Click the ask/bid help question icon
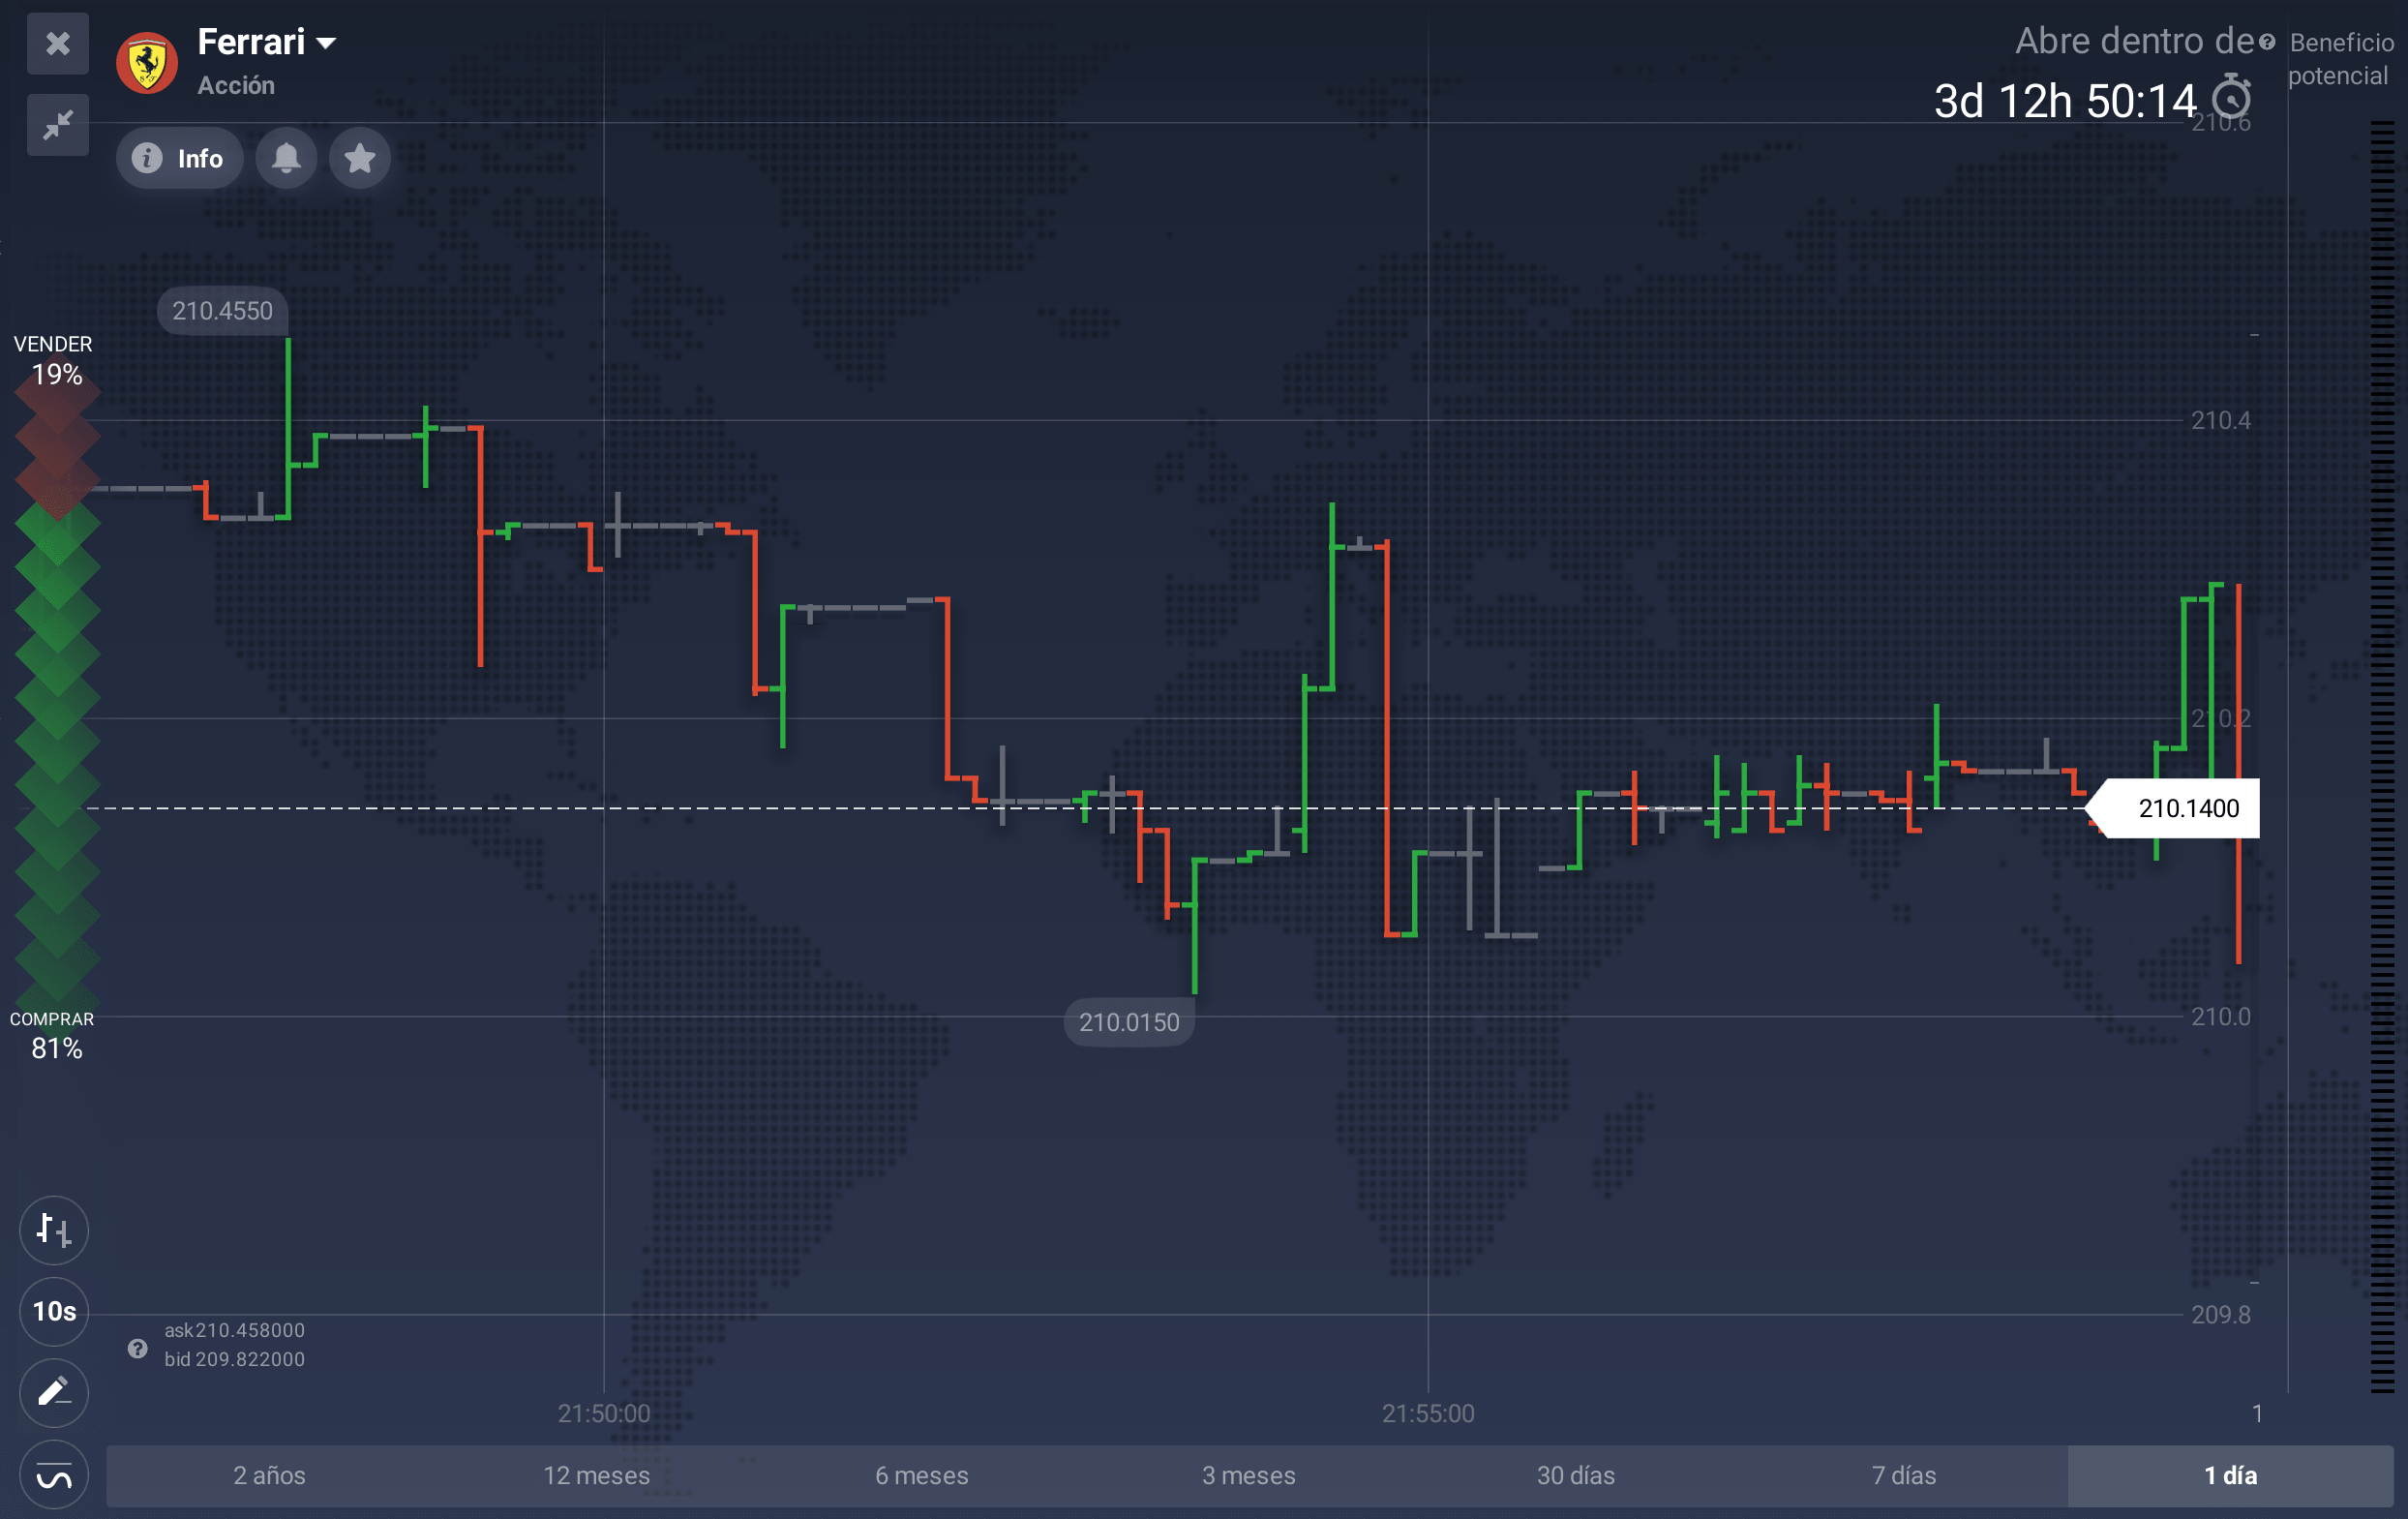 (x=138, y=1348)
